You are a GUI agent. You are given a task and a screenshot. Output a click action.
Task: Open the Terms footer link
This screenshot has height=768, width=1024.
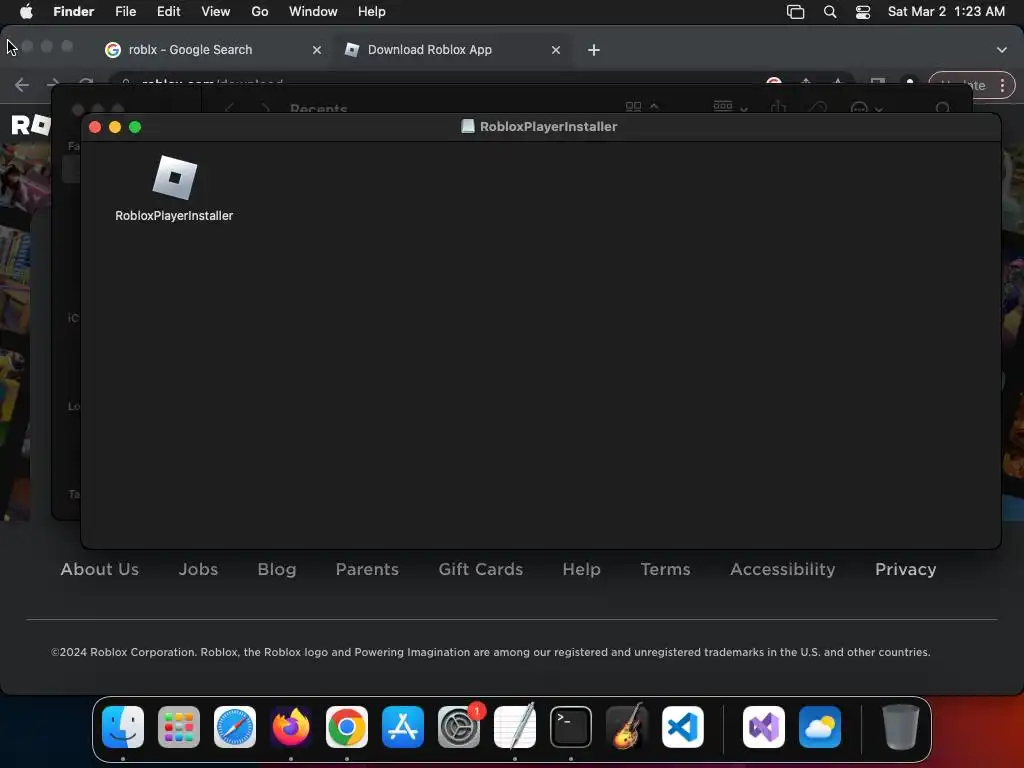[665, 569]
